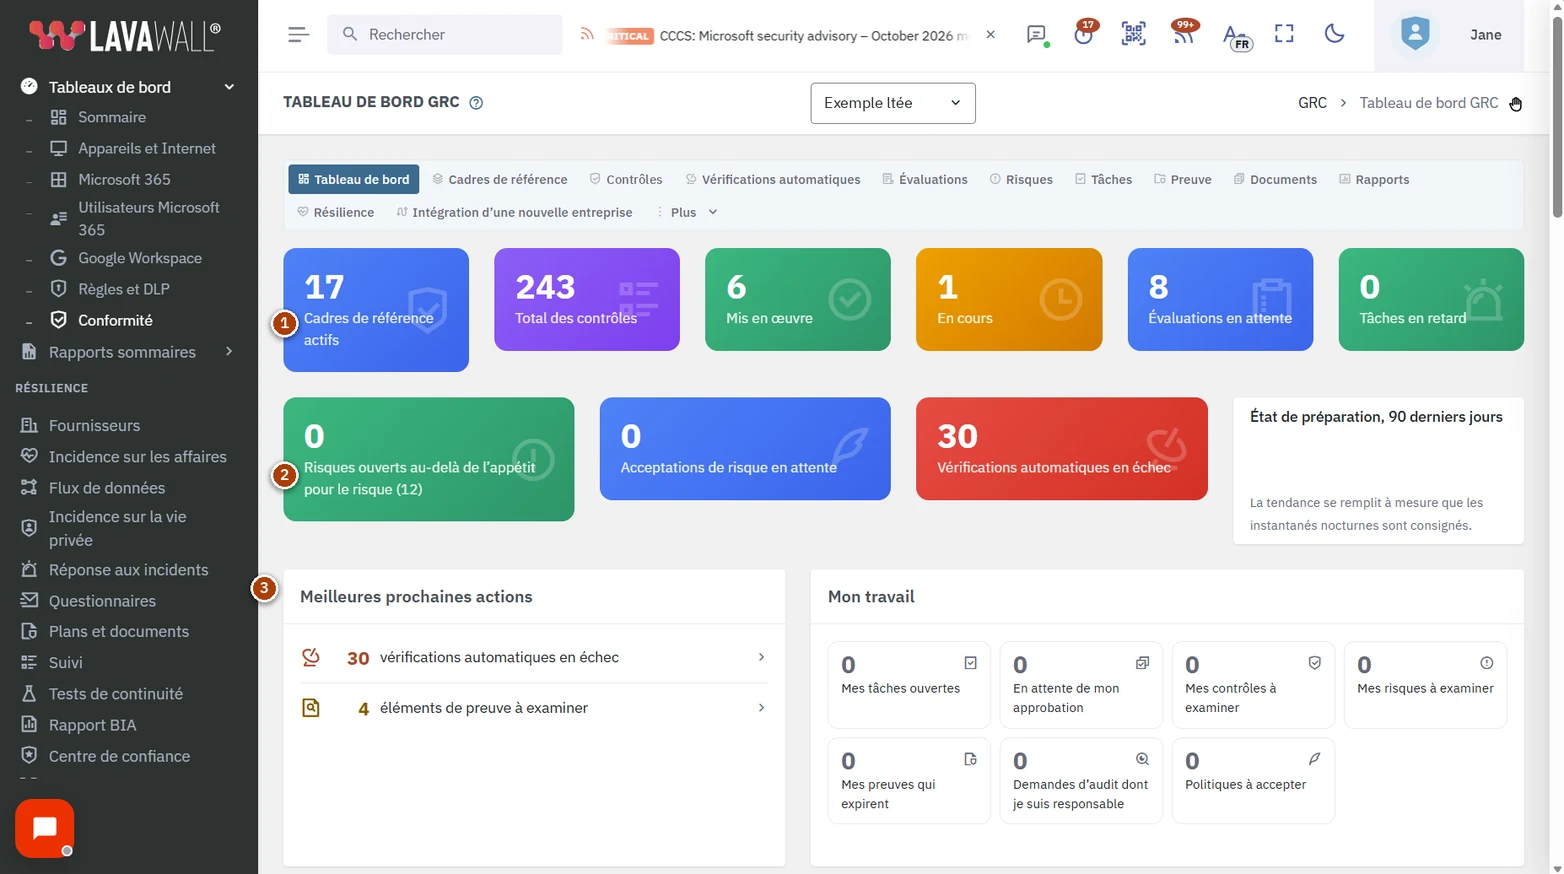Open Fournisseurs in the sidebar
Image resolution: width=1564 pixels, height=874 pixels.
click(x=94, y=425)
